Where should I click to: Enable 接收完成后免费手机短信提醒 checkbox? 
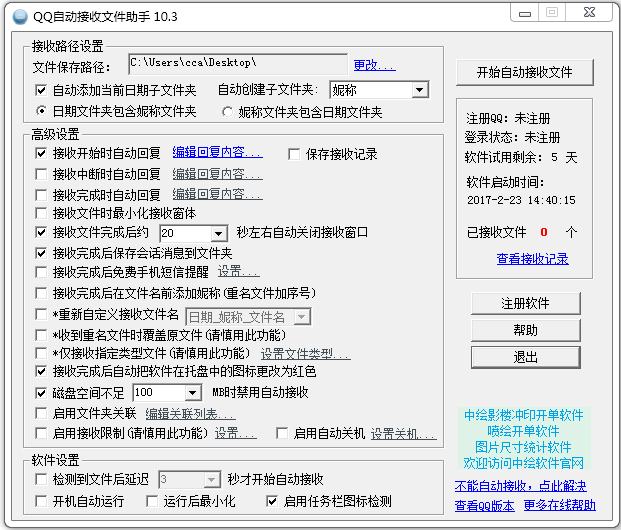point(41,272)
